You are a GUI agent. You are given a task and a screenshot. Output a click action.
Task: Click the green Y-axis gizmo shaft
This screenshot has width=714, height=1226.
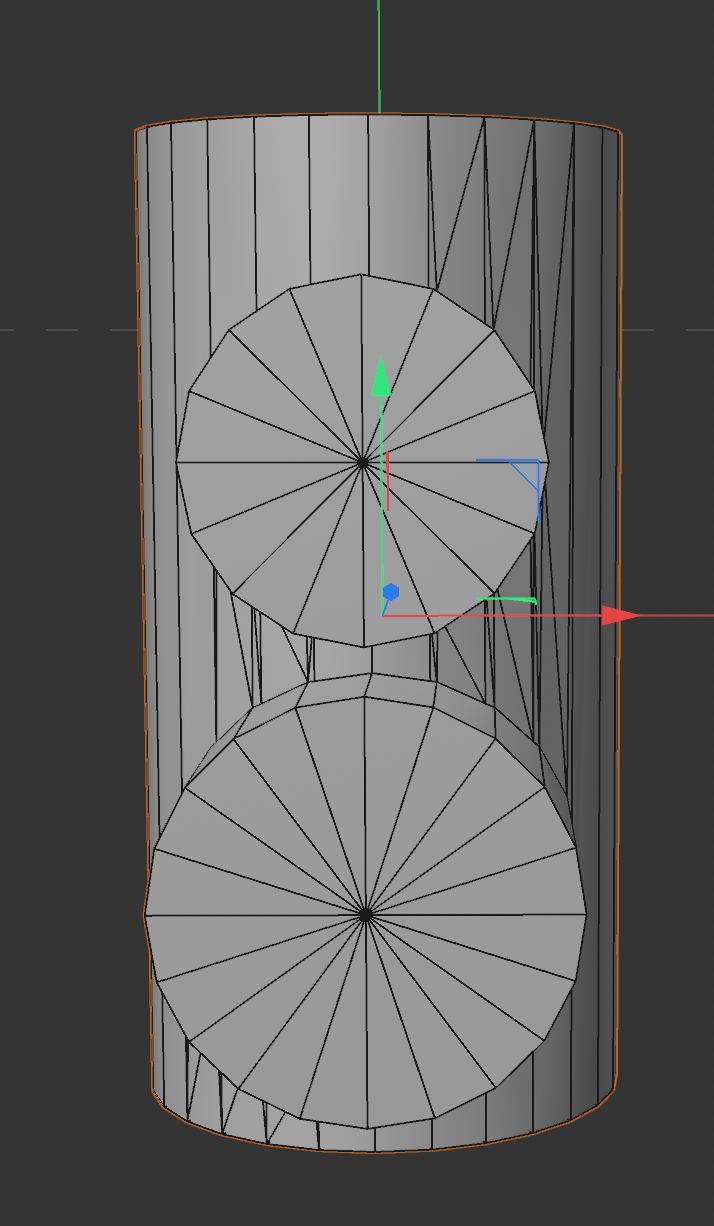click(x=382, y=505)
